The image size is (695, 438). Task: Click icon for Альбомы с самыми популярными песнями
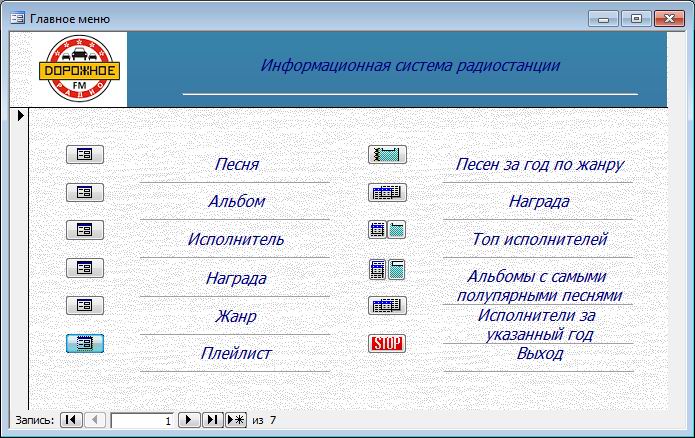click(x=387, y=268)
